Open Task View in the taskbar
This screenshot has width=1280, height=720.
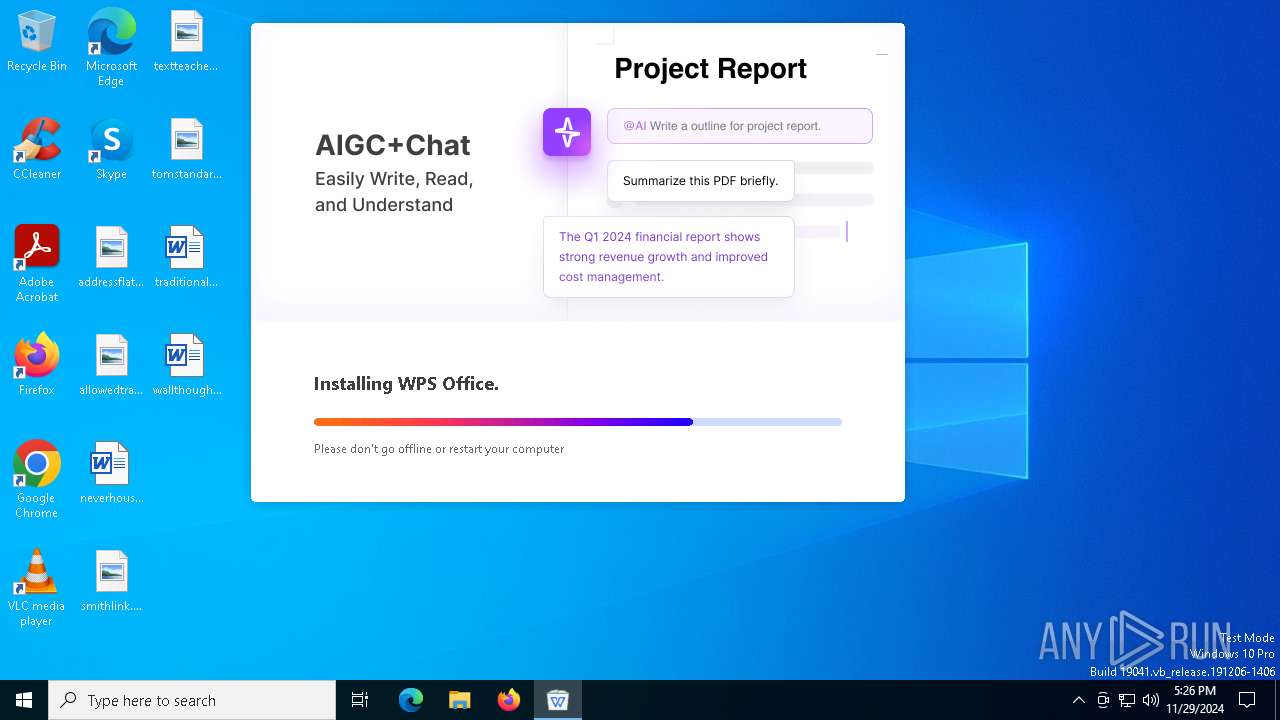(360, 700)
